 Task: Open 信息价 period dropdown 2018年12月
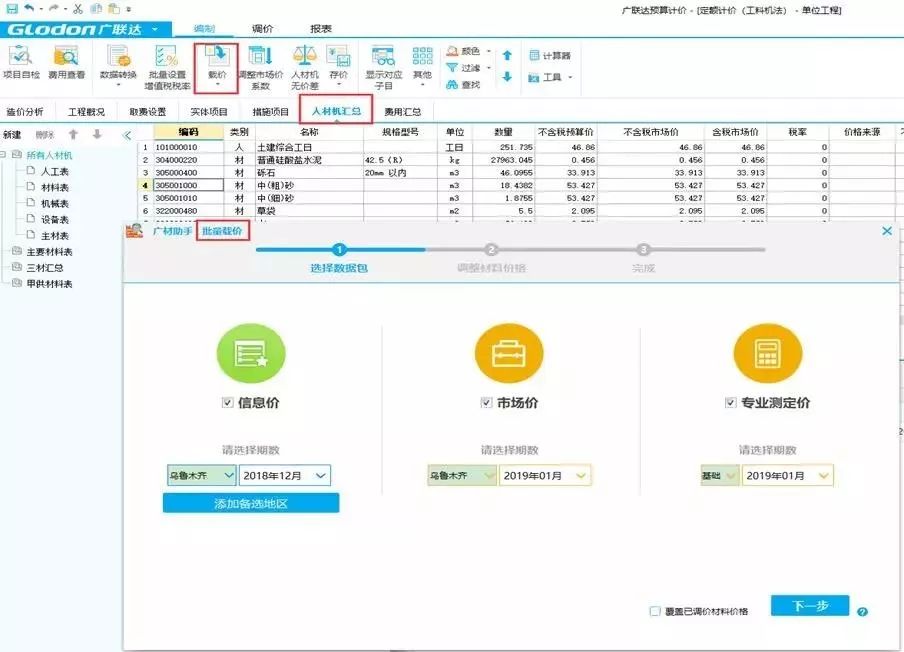click(285, 476)
